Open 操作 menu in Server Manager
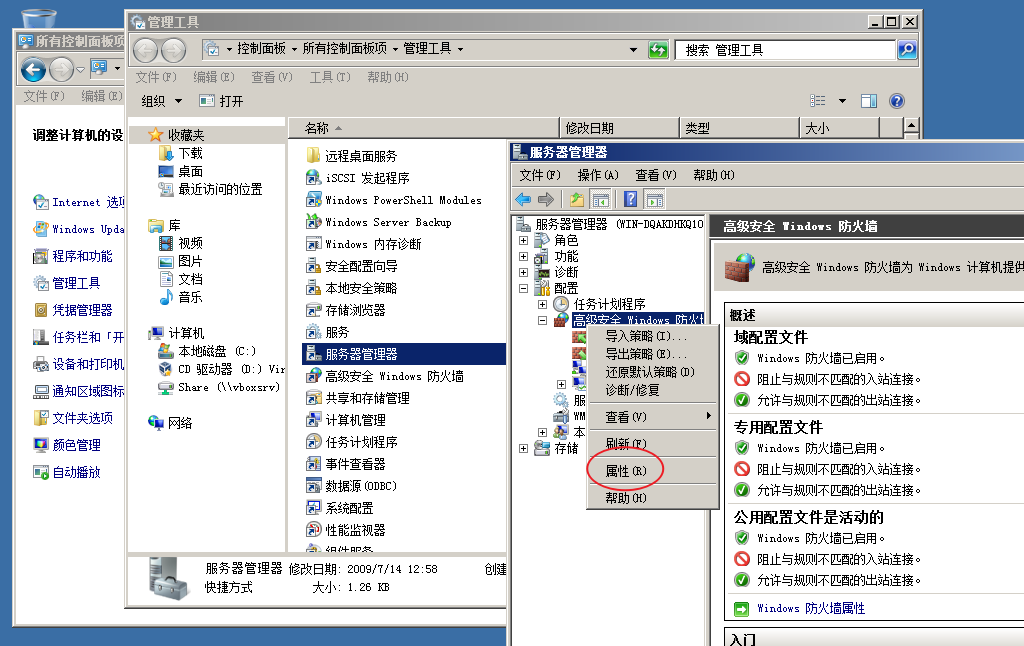Screen dimensions: 1024x646 [598, 175]
